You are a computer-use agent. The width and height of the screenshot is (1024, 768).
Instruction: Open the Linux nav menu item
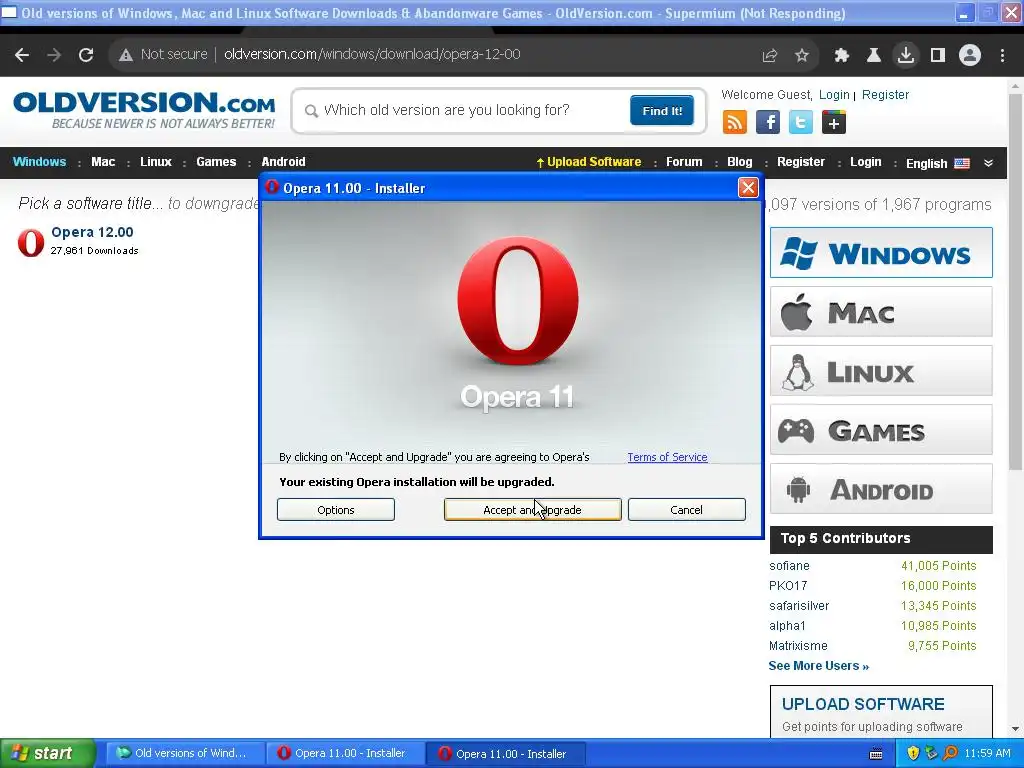click(x=155, y=162)
